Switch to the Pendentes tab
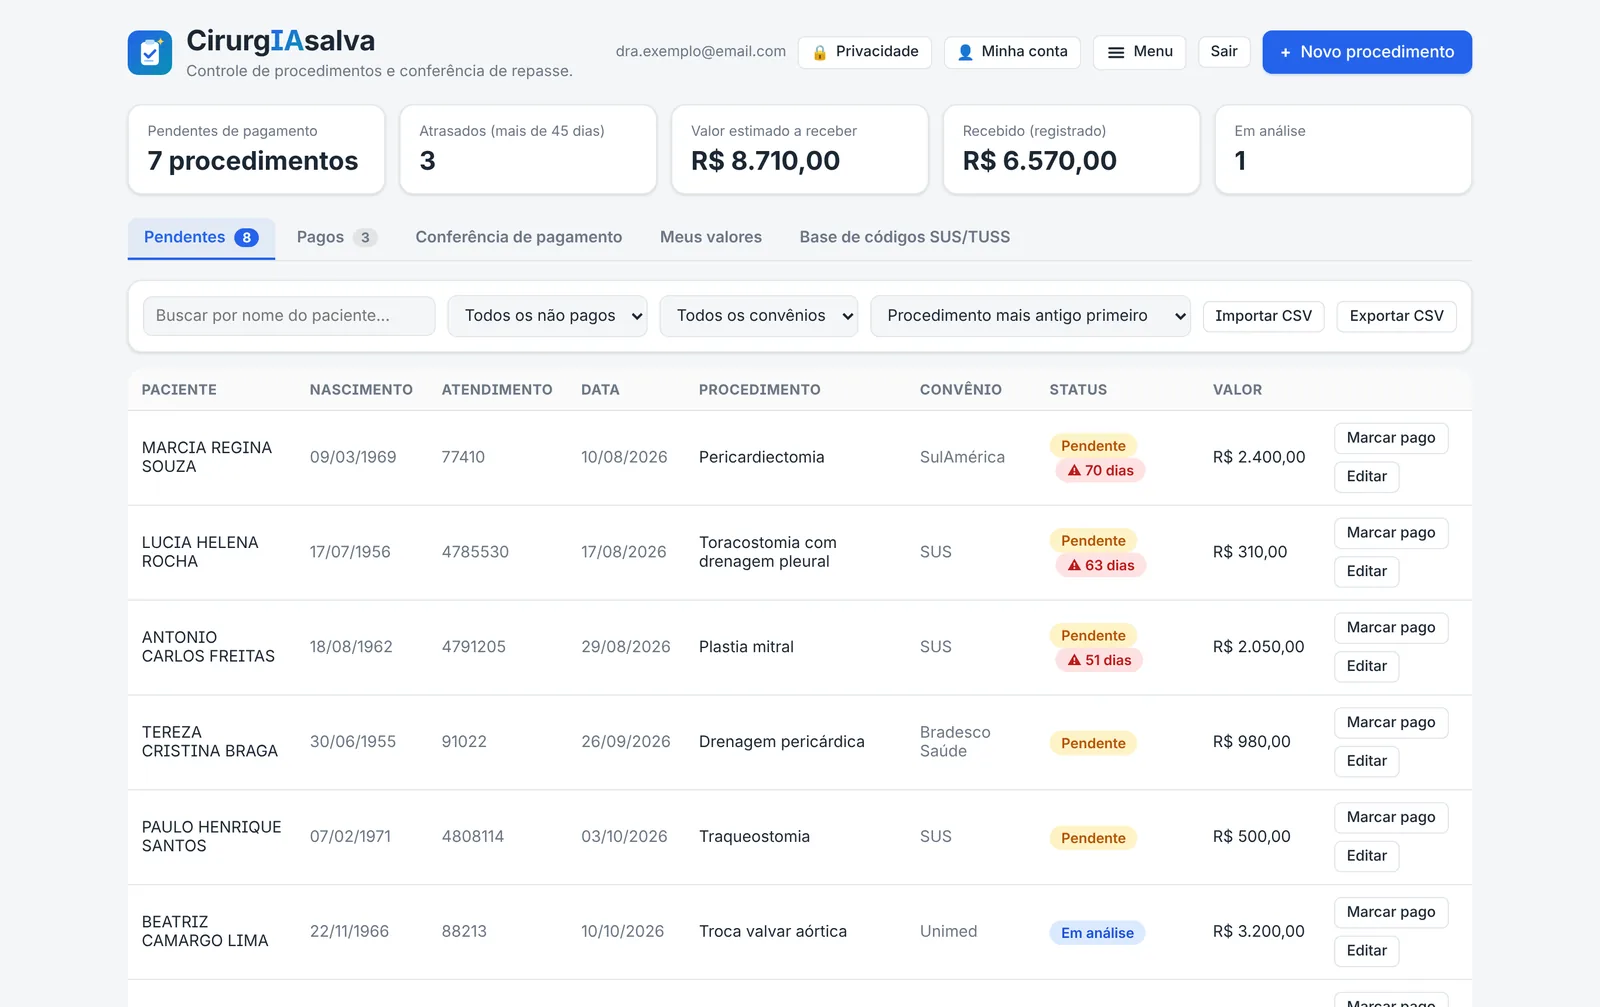 pyautogui.click(x=201, y=238)
